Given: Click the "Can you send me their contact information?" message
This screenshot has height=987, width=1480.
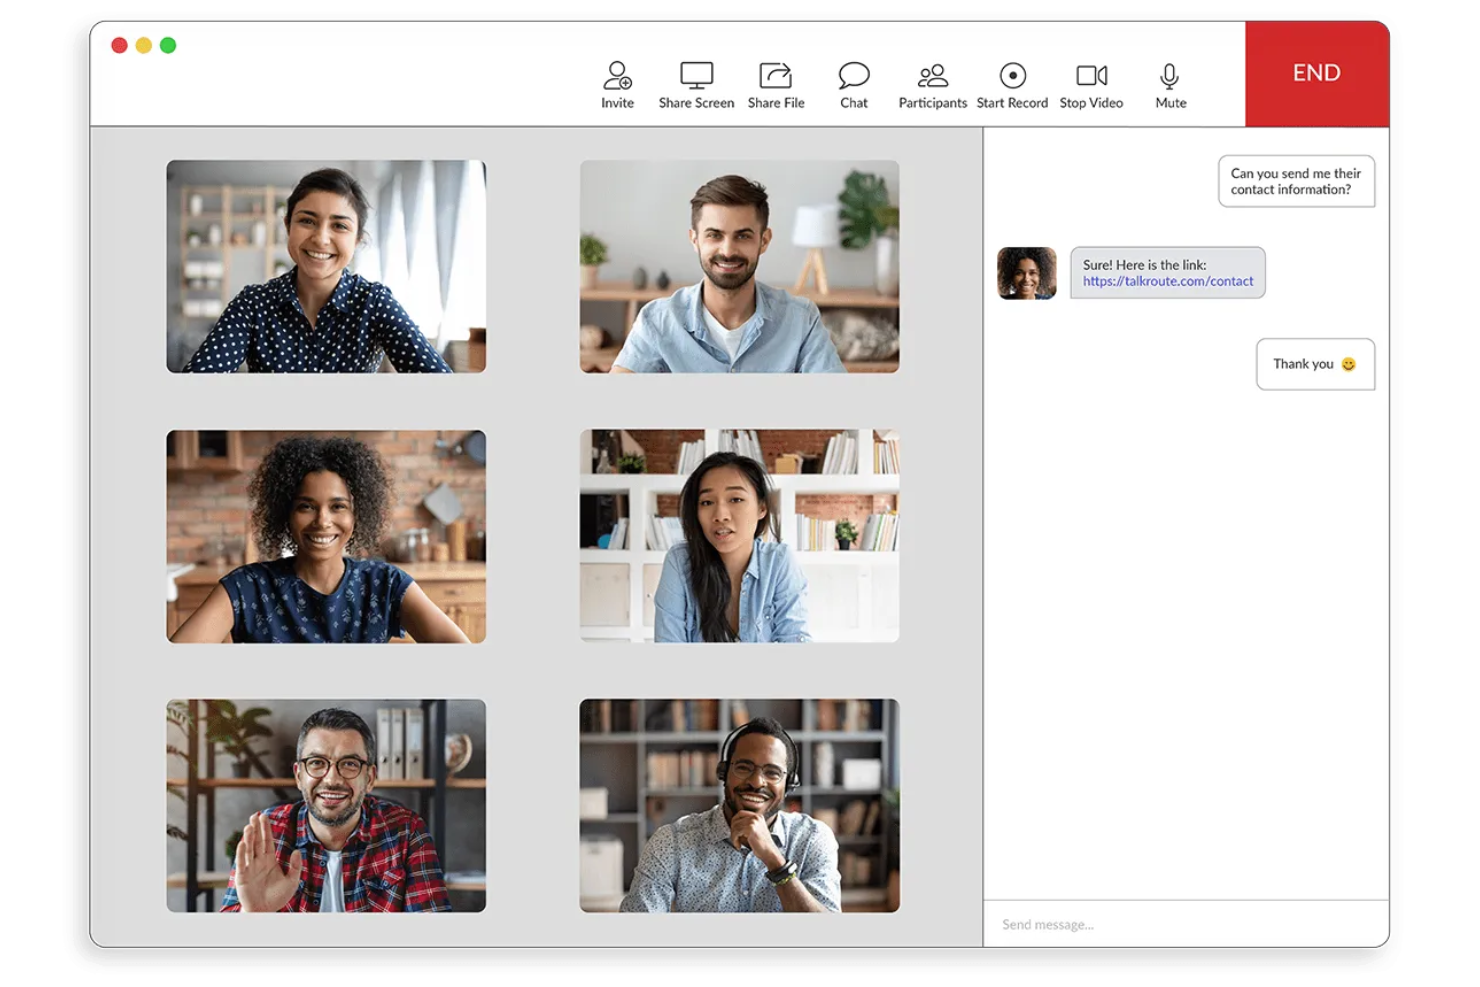Looking at the screenshot, I should point(1296,181).
